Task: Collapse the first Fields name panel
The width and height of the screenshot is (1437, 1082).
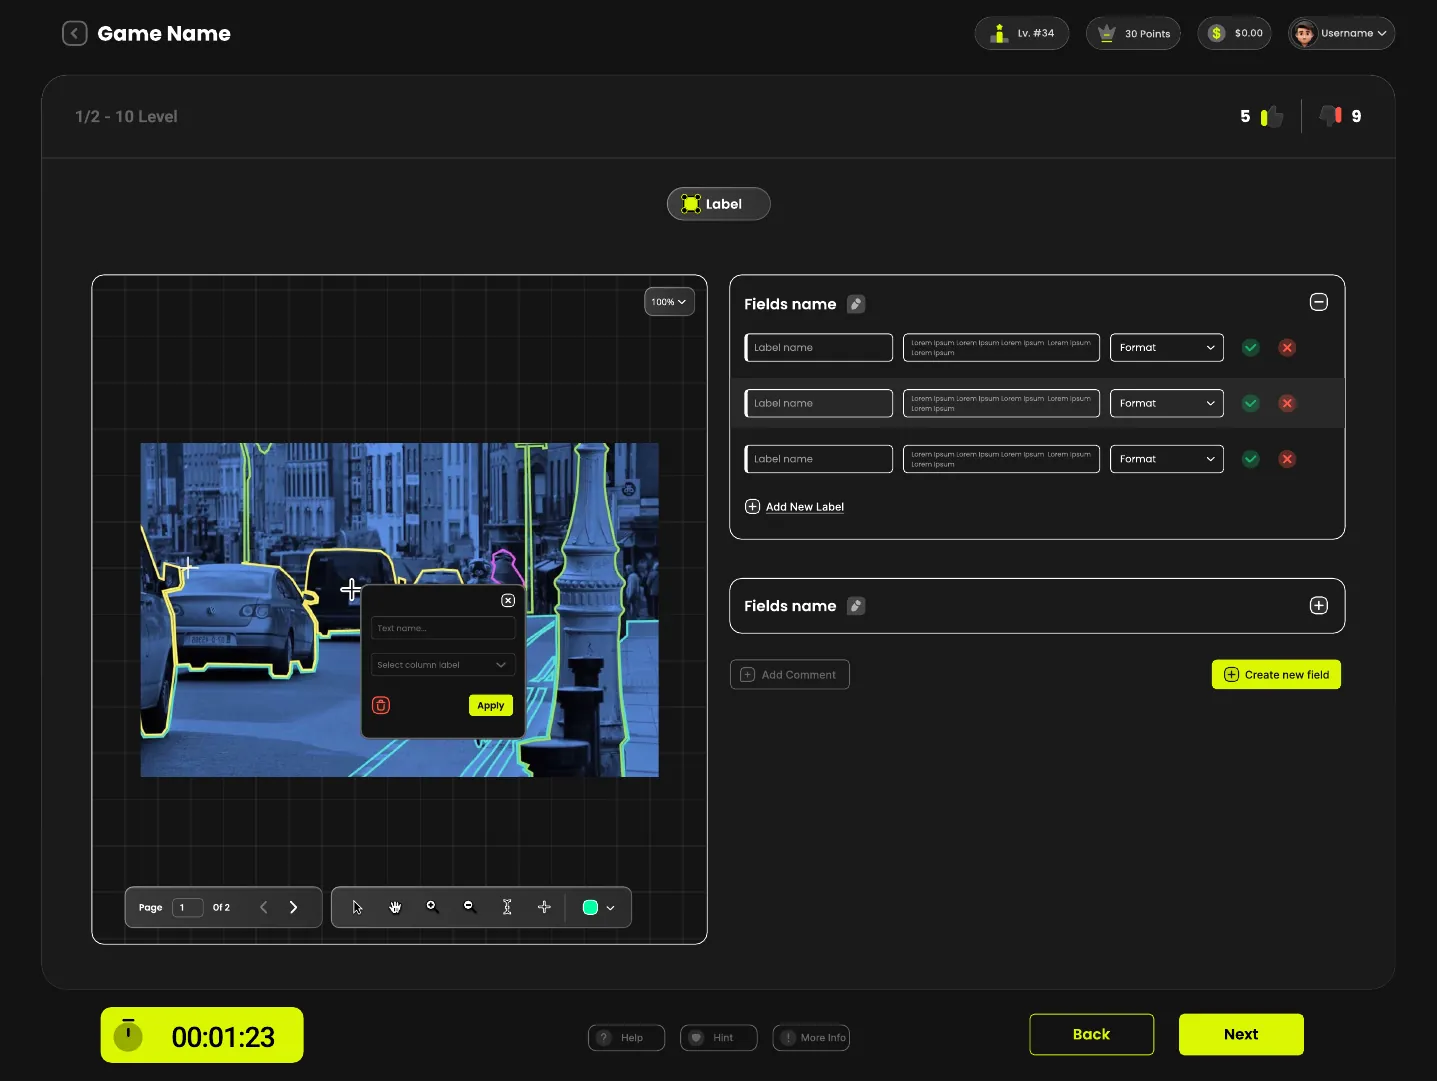Action: point(1319,302)
